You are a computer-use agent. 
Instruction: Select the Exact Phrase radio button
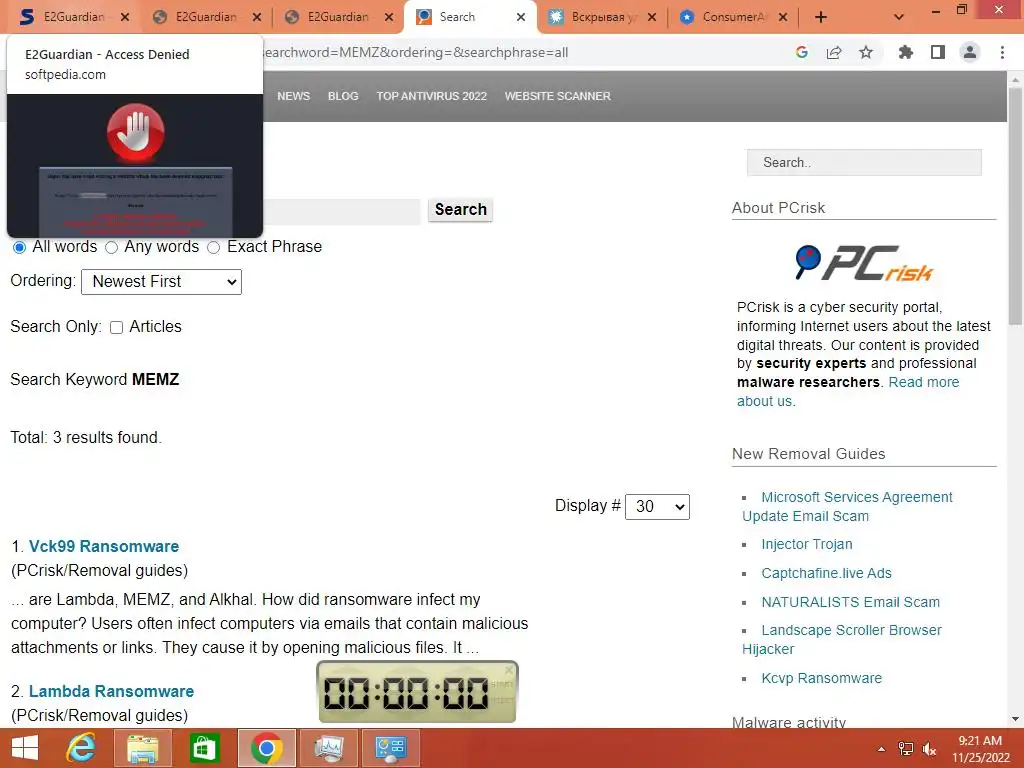(214, 248)
